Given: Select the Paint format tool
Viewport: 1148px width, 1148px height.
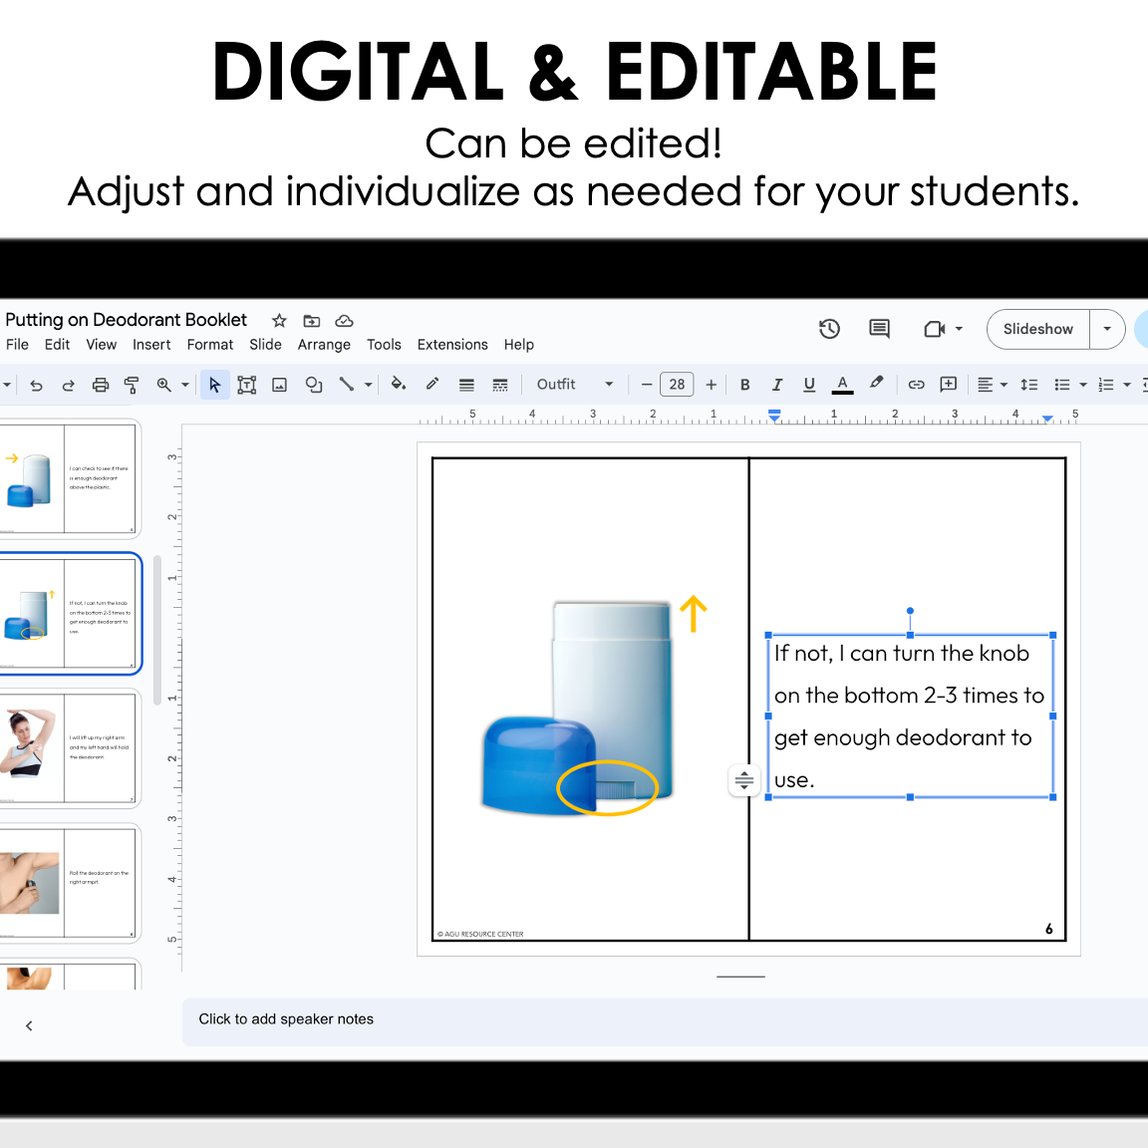Looking at the screenshot, I should [131, 385].
